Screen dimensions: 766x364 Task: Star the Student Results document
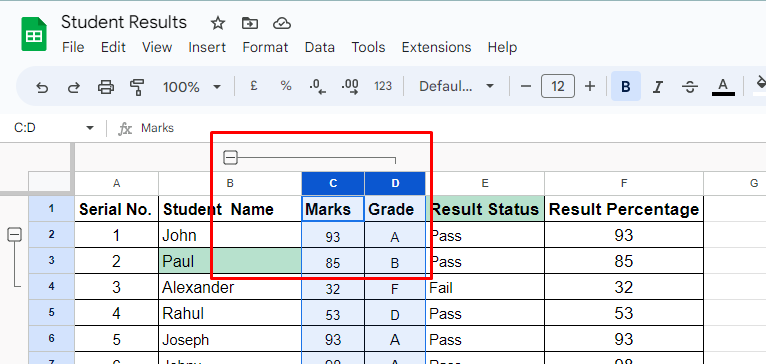point(217,23)
